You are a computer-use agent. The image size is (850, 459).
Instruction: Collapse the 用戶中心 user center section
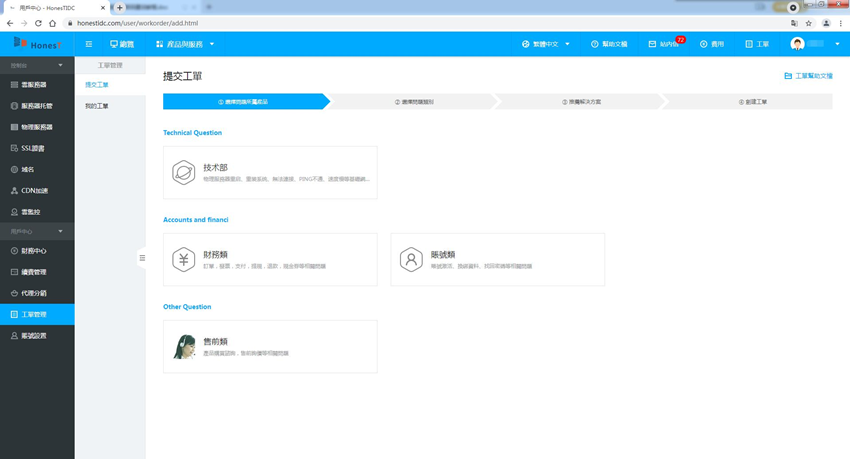37,231
